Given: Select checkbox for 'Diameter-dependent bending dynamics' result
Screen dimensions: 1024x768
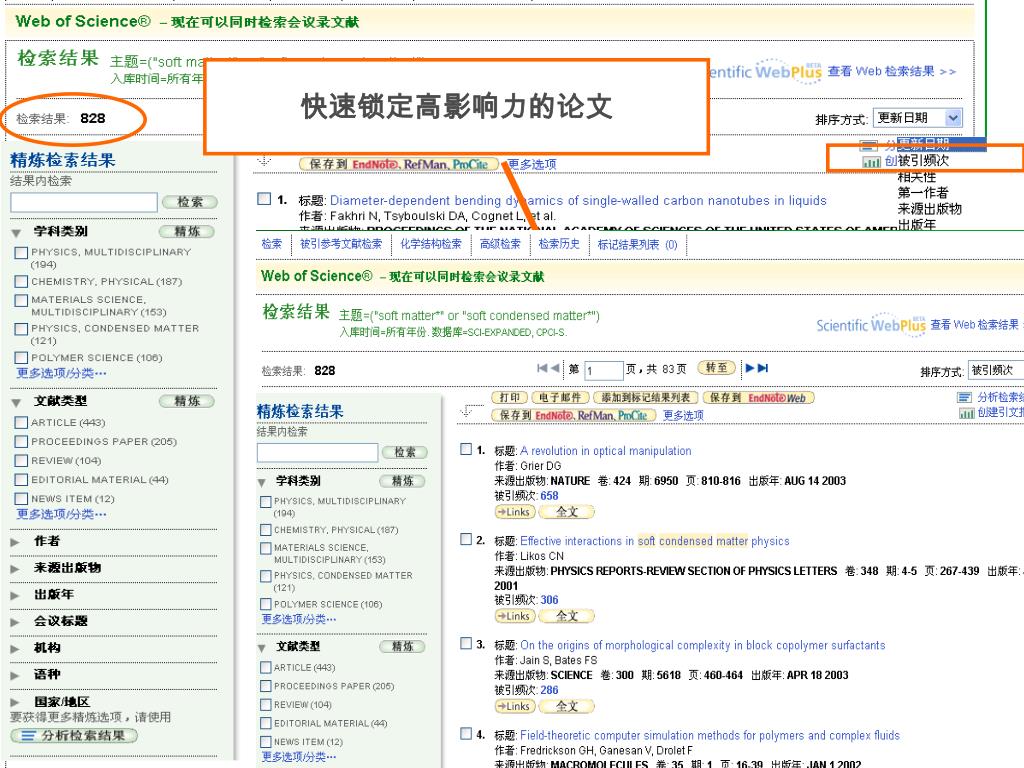Looking at the screenshot, I should pyautogui.click(x=264, y=199).
